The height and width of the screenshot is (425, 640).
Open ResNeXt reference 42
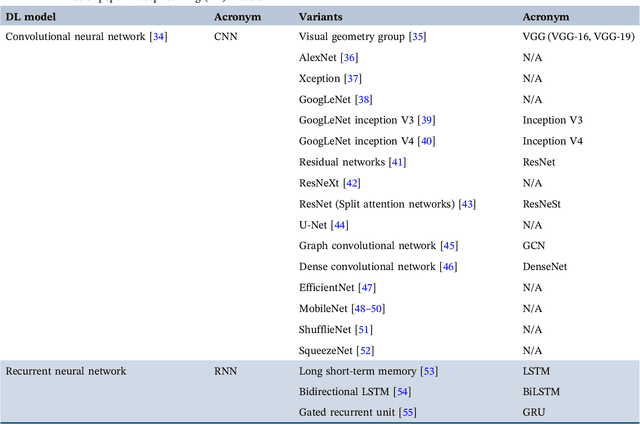tap(352, 183)
